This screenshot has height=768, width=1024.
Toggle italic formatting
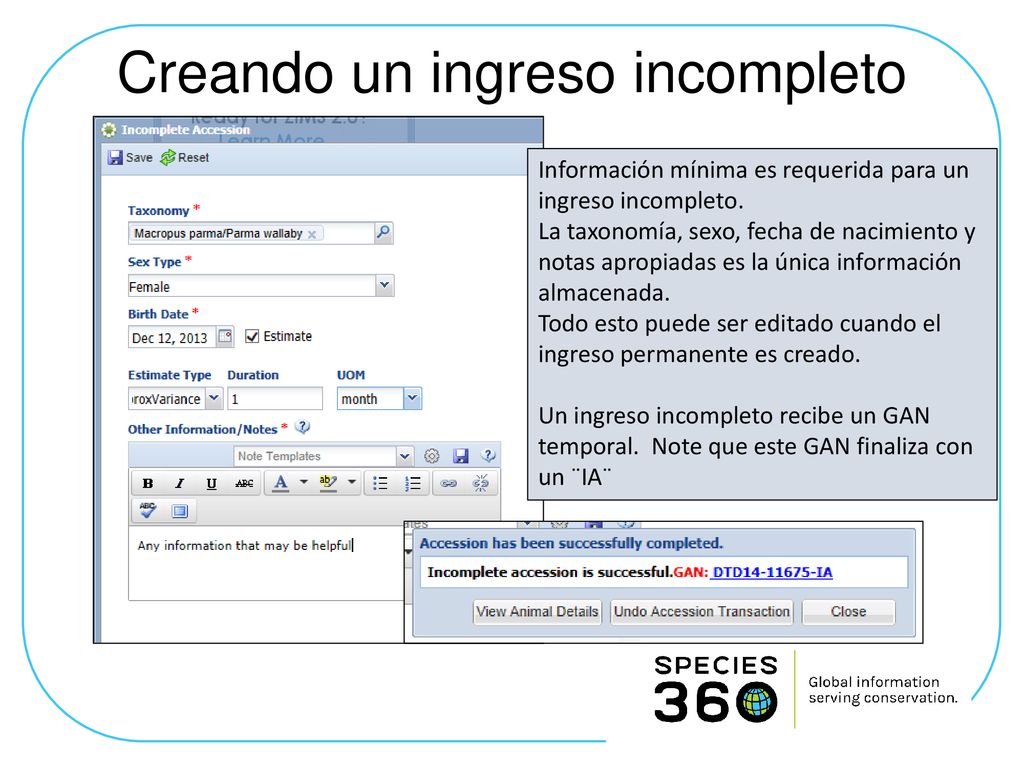[180, 483]
